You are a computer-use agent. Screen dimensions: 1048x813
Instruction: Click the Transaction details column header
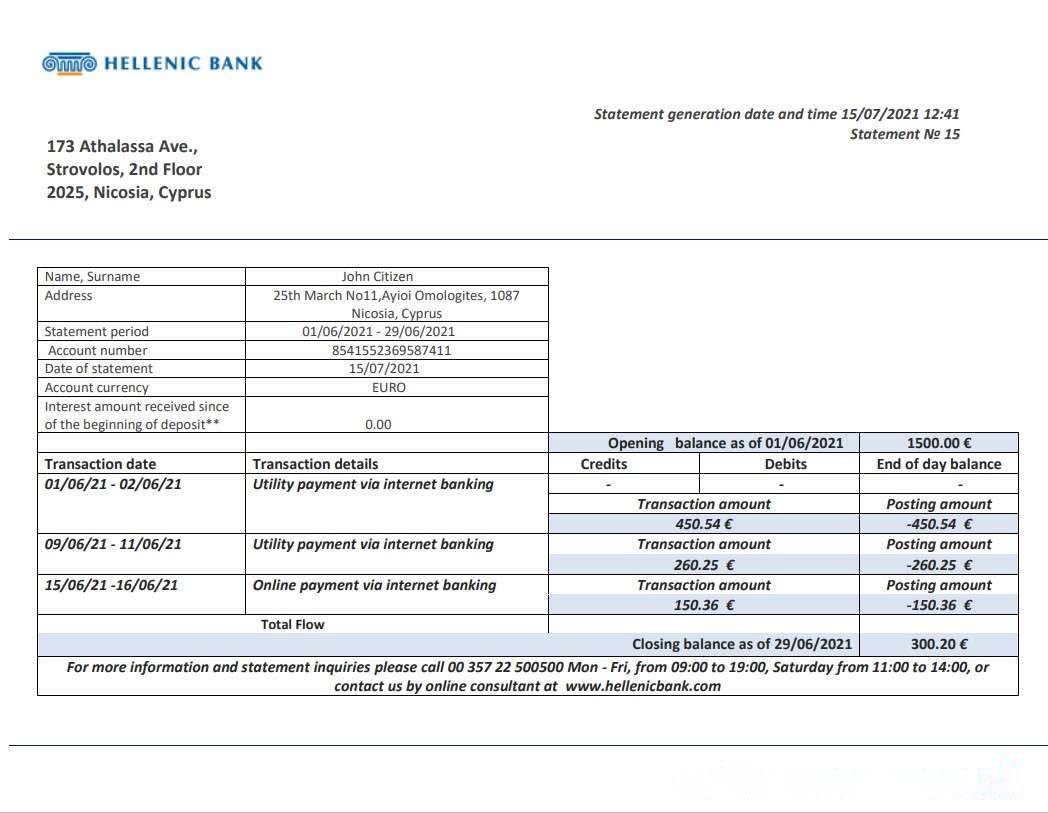[315, 464]
